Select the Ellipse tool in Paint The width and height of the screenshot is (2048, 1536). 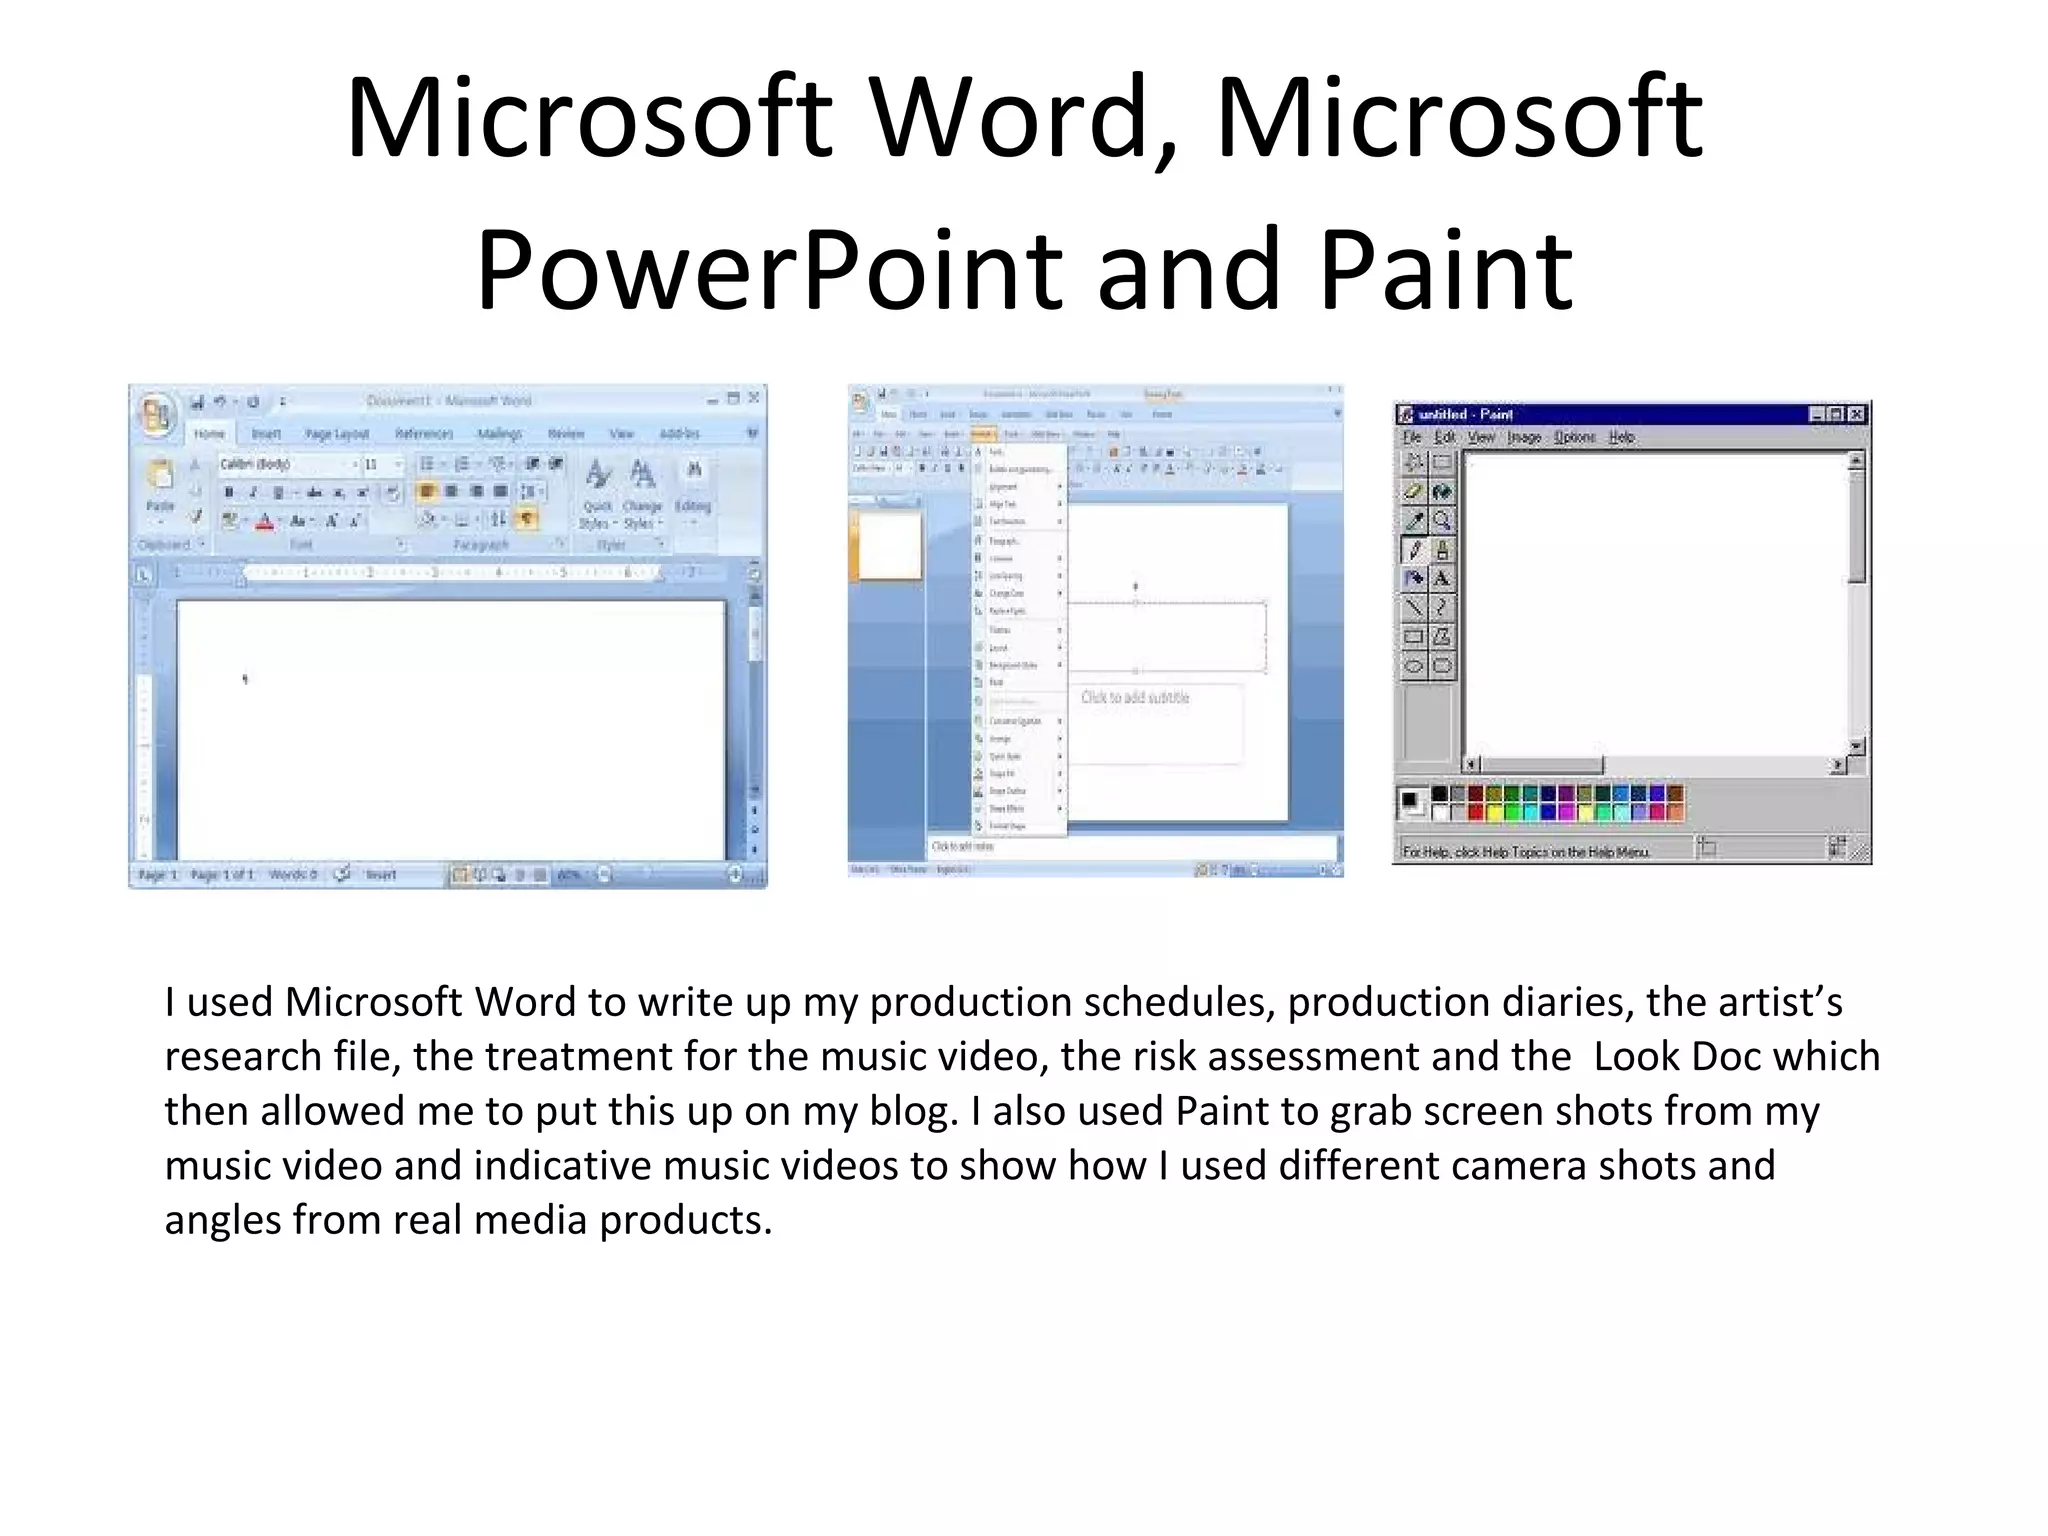[x=1414, y=666]
